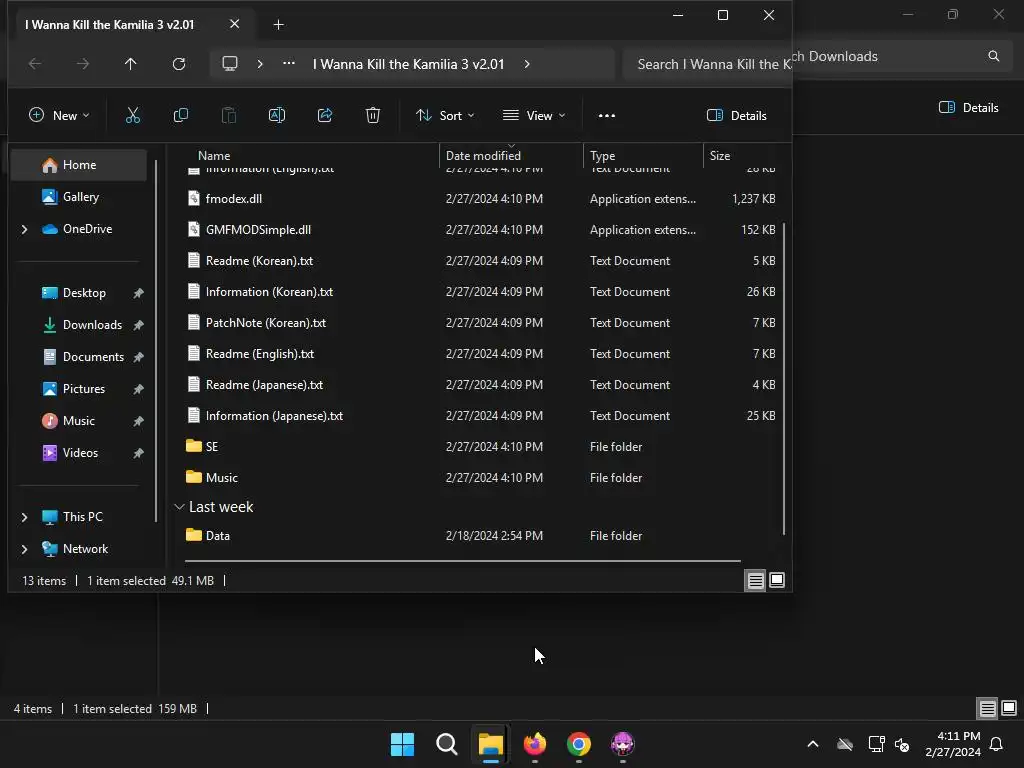Sort by Size column header

[x=743, y=155]
